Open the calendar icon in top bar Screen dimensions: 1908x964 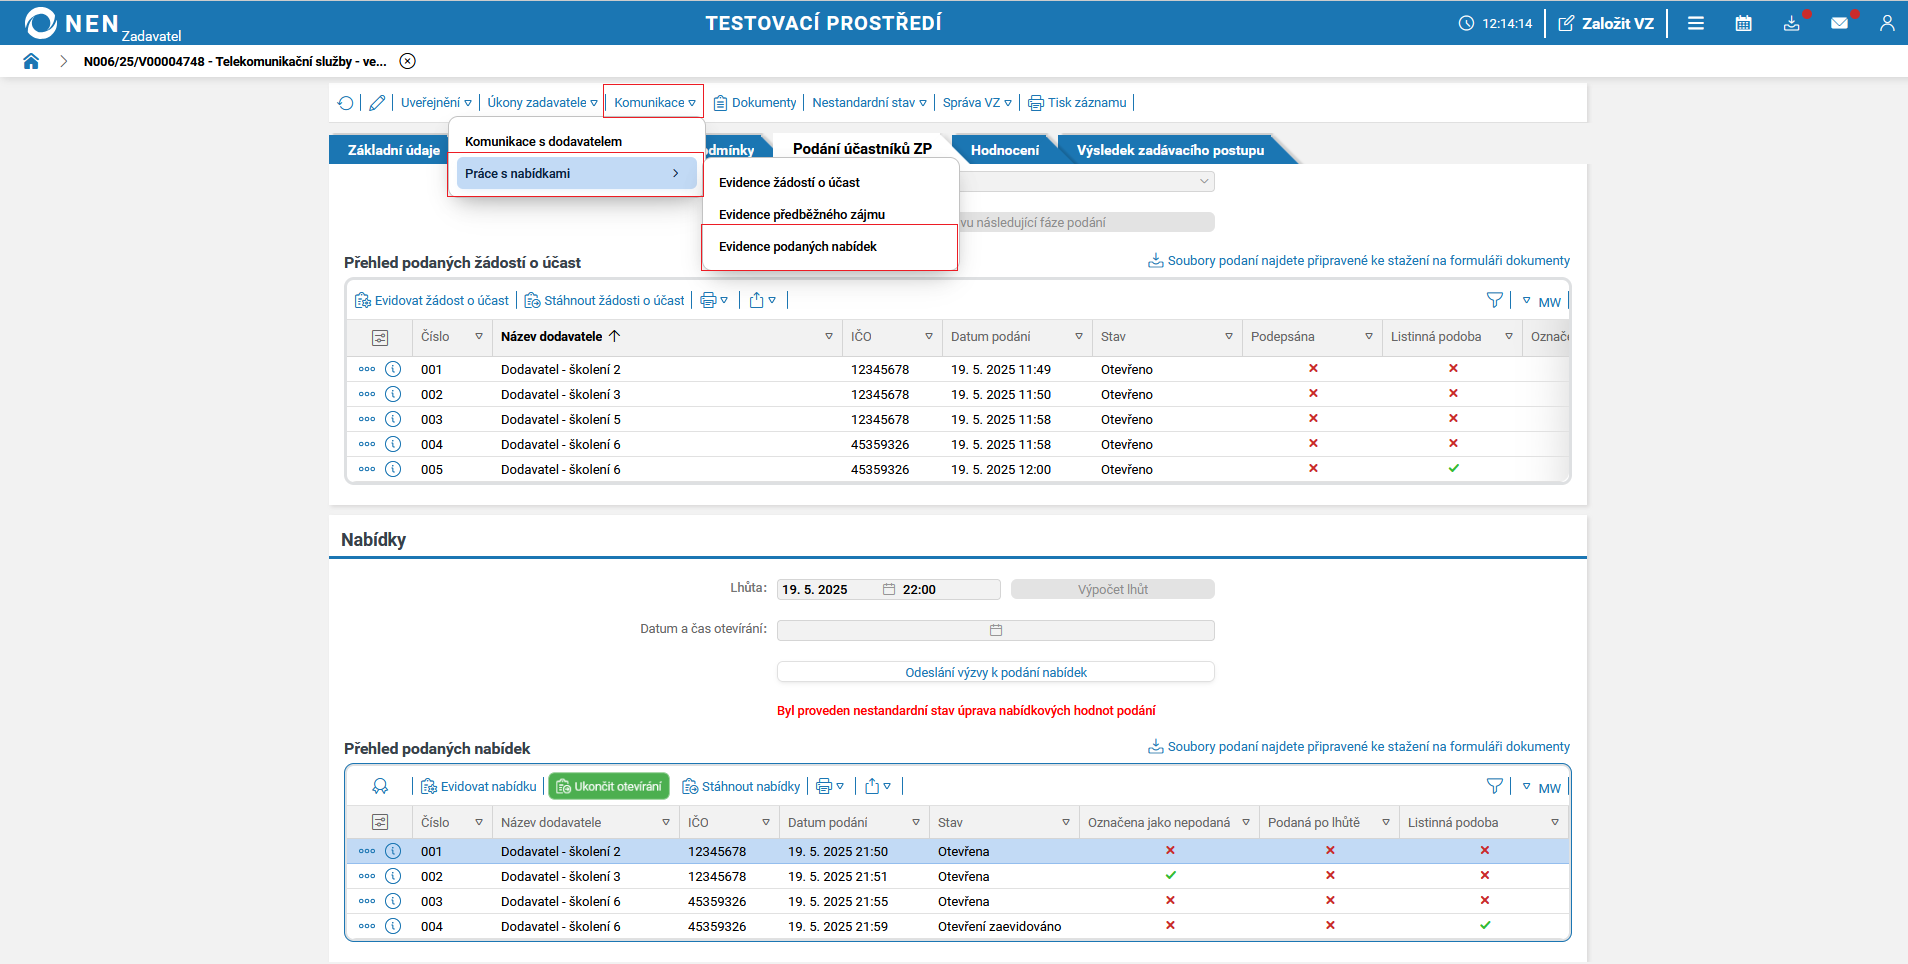point(1743,23)
